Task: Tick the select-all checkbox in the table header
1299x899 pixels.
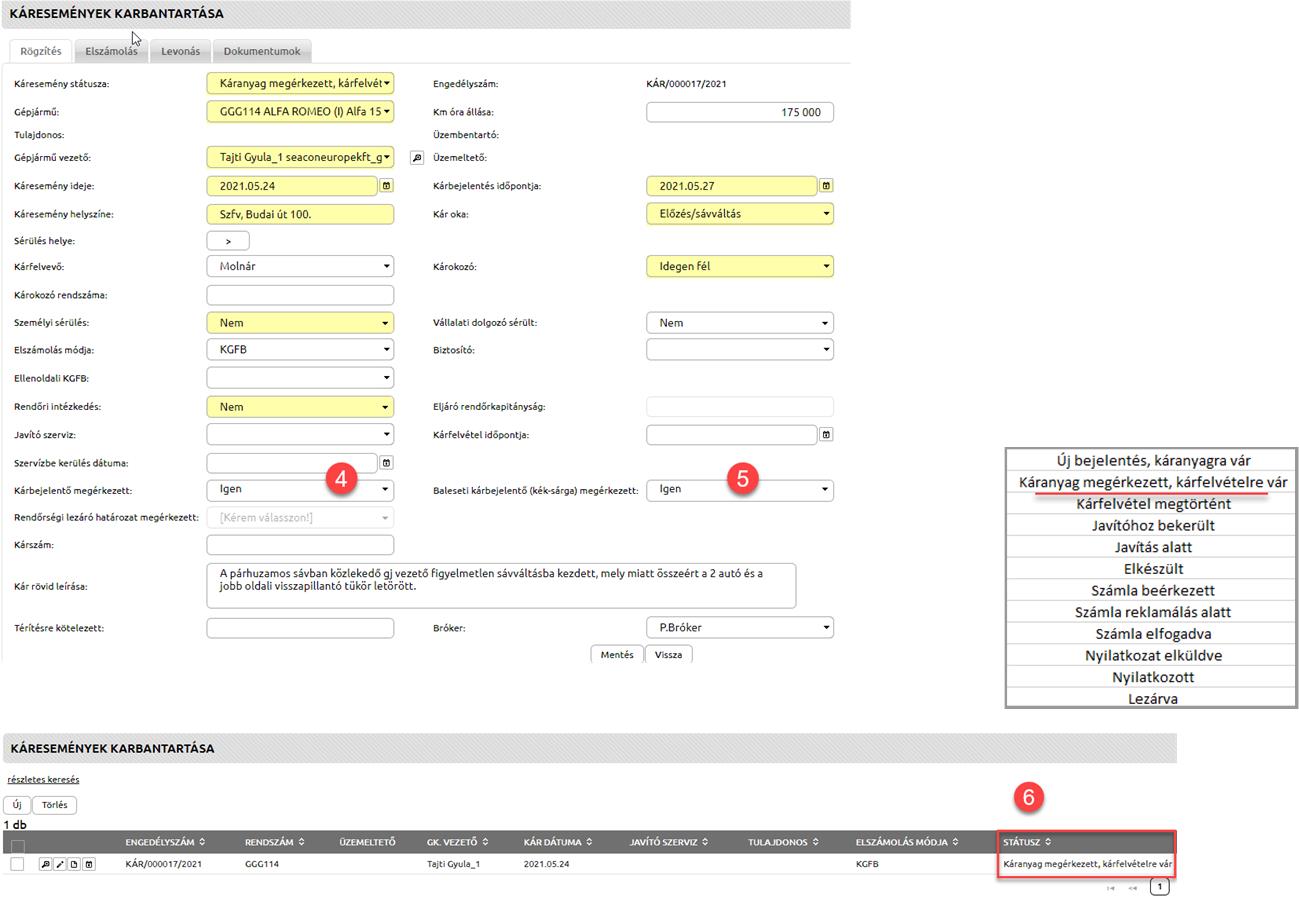Action: 17,847
